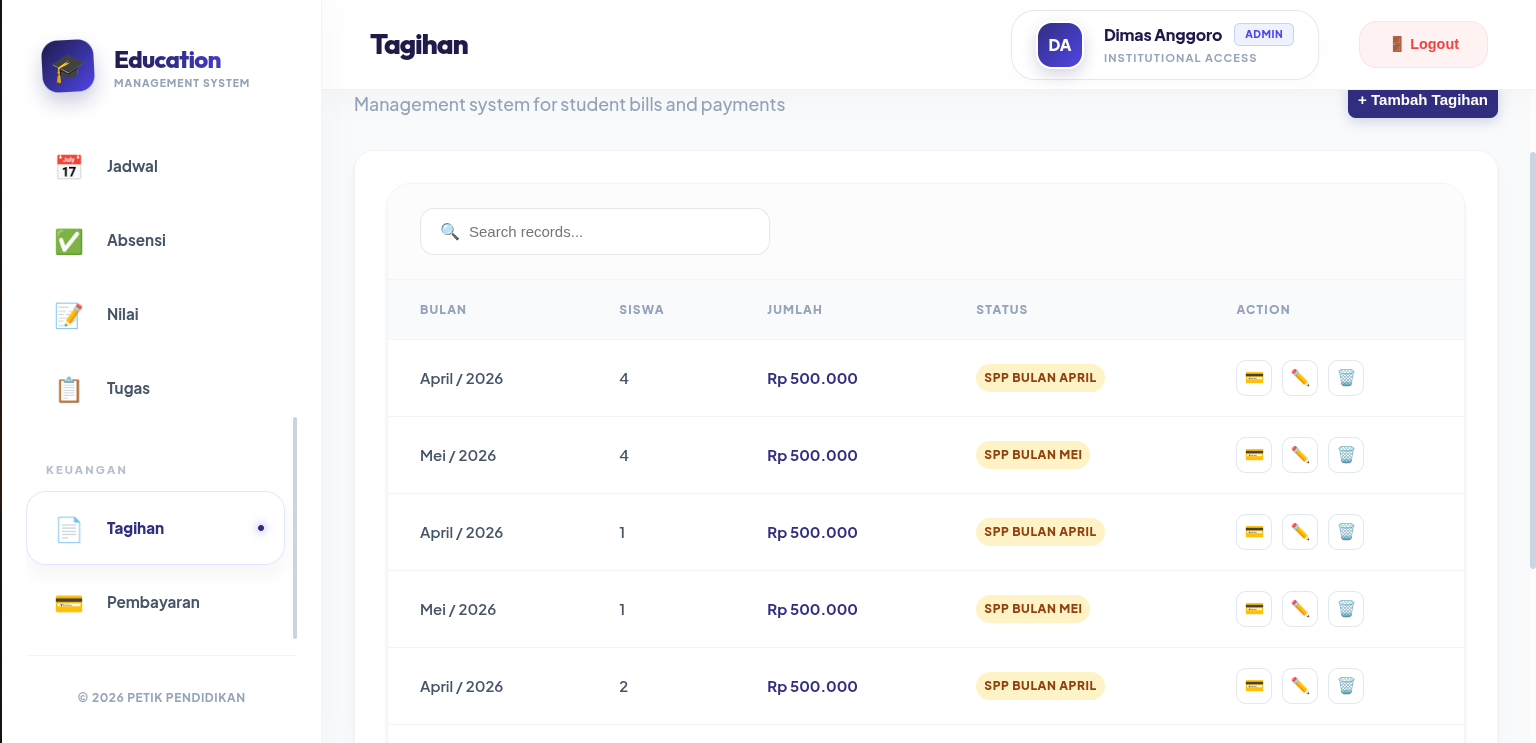The image size is (1536, 743).
Task: Click the document icon beside Tagihan
Action: (68, 529)
